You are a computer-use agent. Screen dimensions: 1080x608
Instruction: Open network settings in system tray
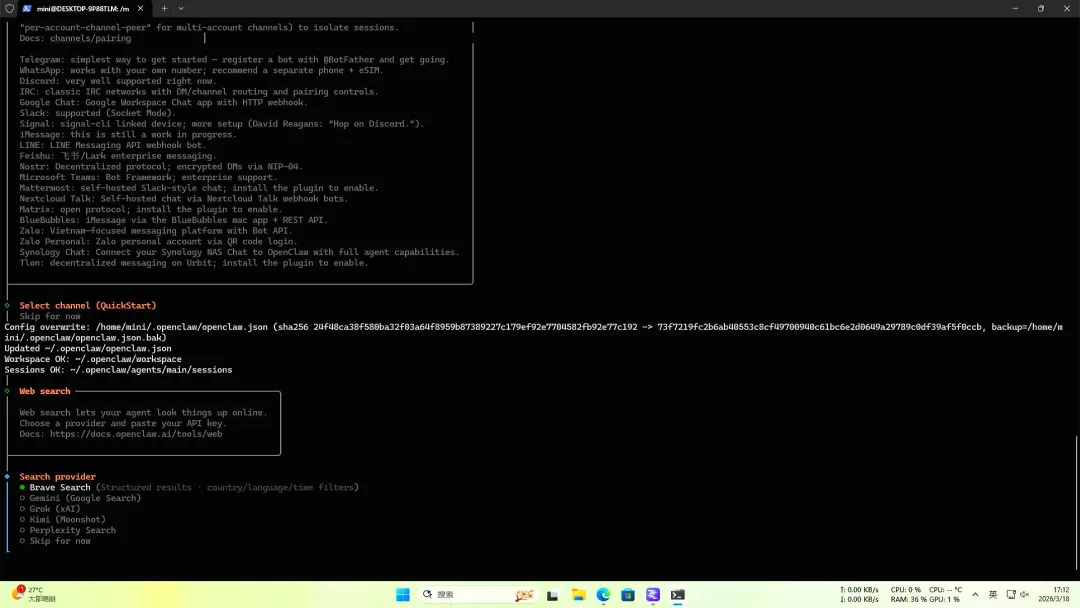[1010, 594]
